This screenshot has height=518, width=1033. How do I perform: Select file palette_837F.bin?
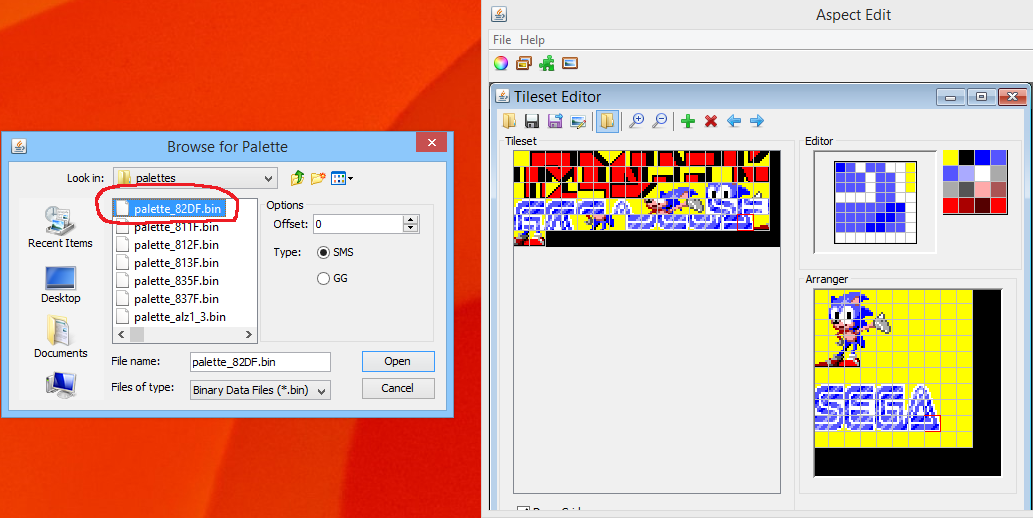pos(167,299)
